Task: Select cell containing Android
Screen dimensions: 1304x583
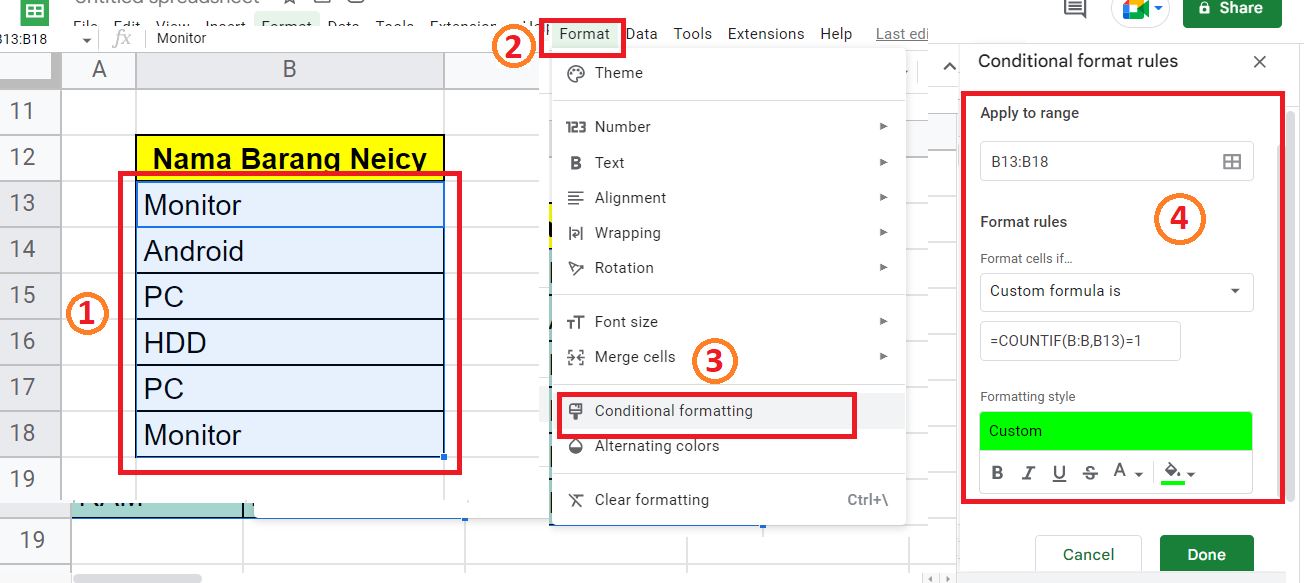Action: [x=290, y=250]
